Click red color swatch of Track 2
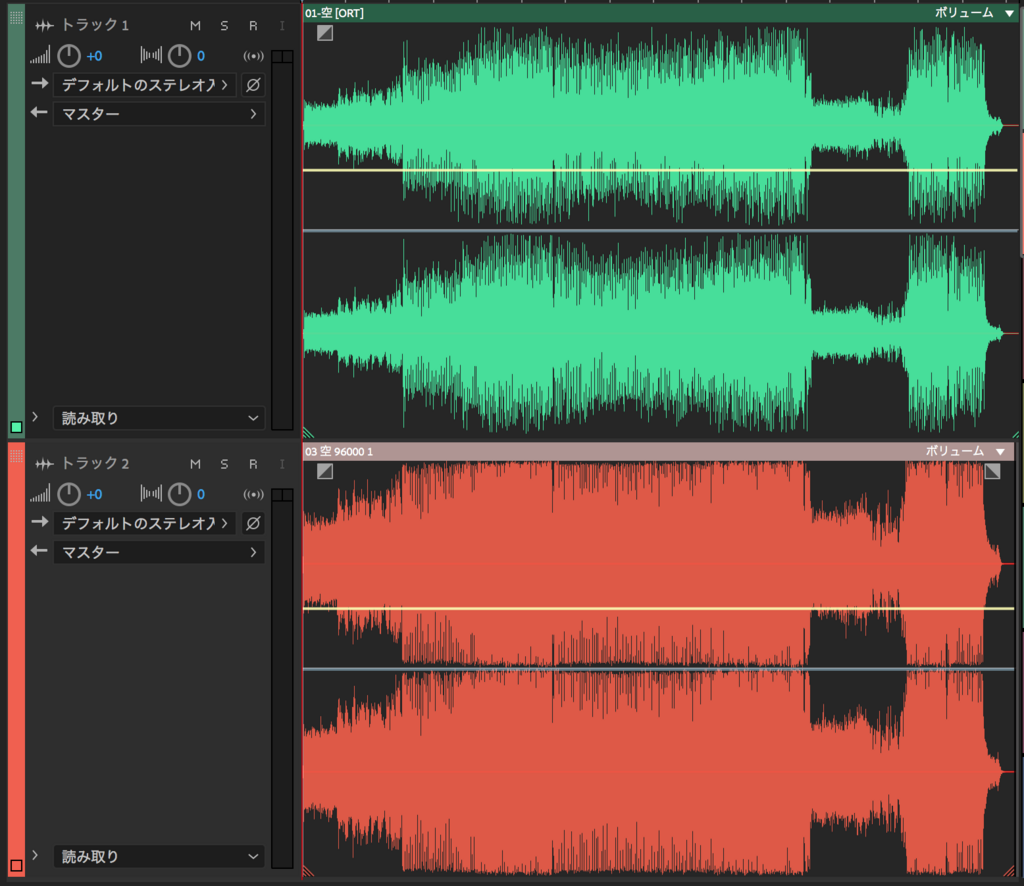 (x=16, y=865)
